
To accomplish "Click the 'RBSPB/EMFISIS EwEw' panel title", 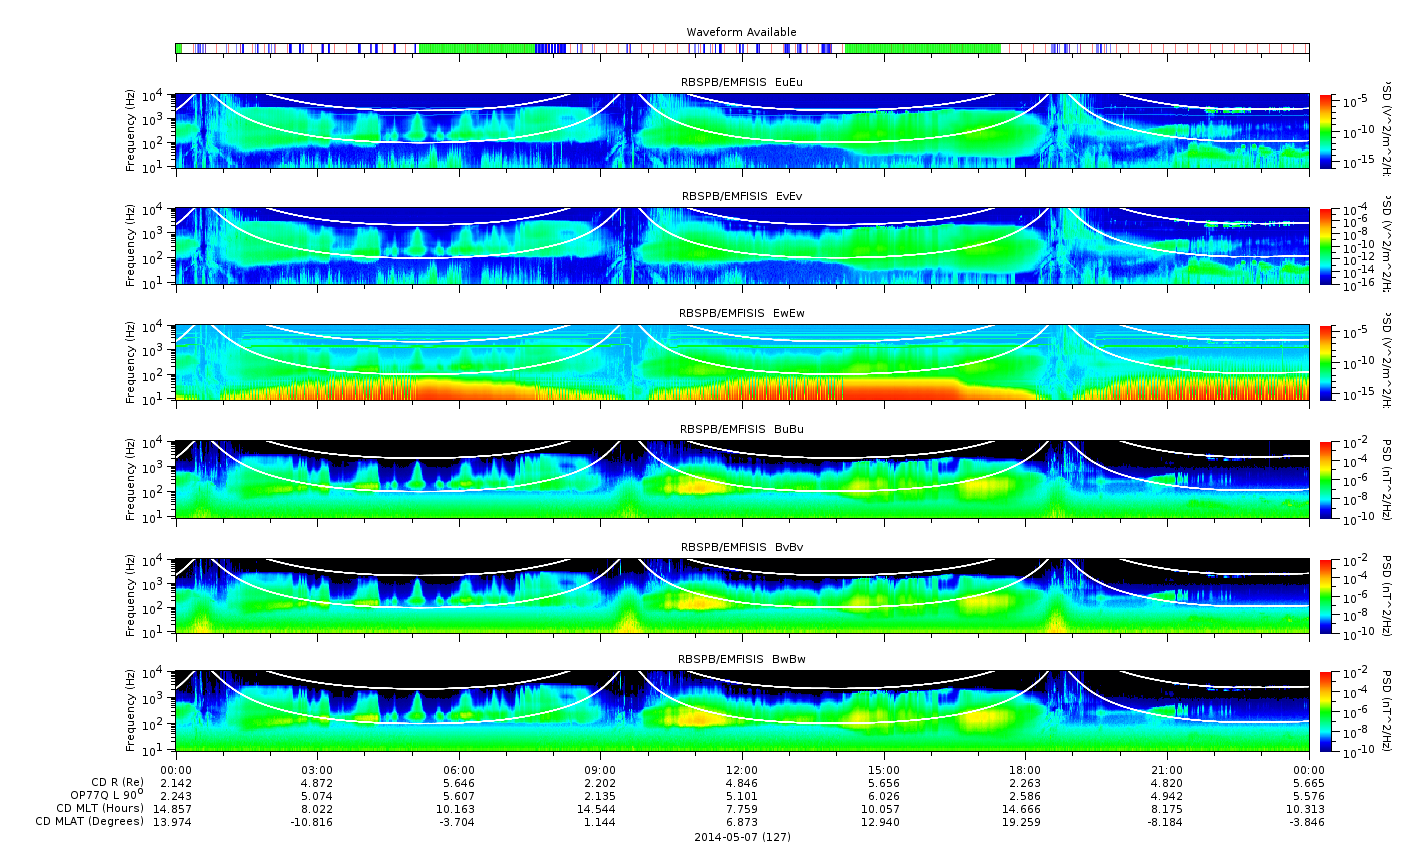I will pyautogui.click(x=741, y=313).
